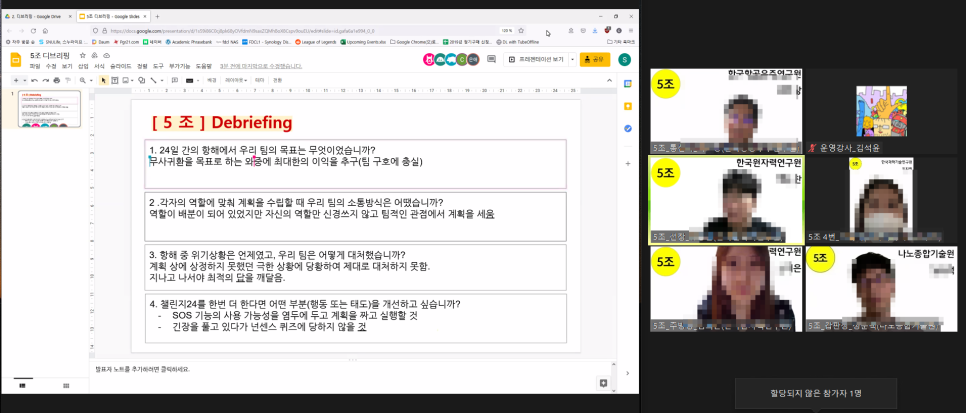Image resolution: width=966 pixels, height=413 pixels.
Task: Reload the page in the browser
Action: [x=34, y=30]
